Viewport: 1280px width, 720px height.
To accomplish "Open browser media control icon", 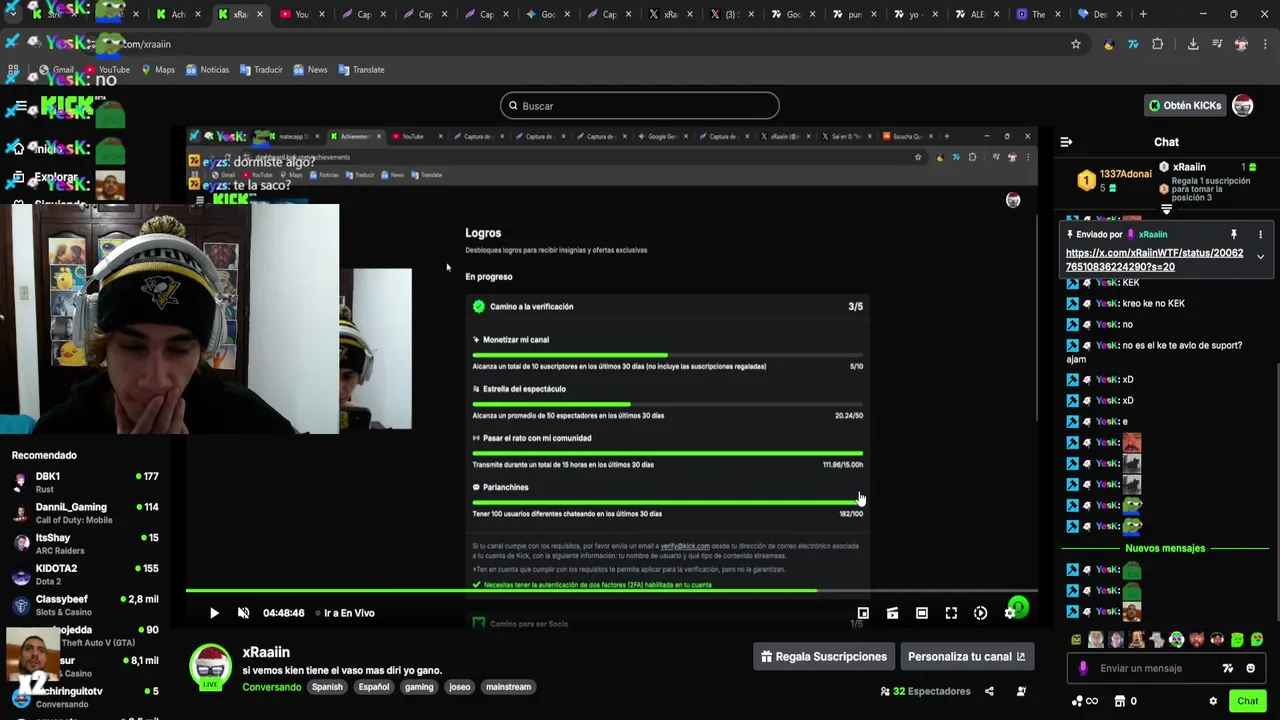I will 1217,44.
